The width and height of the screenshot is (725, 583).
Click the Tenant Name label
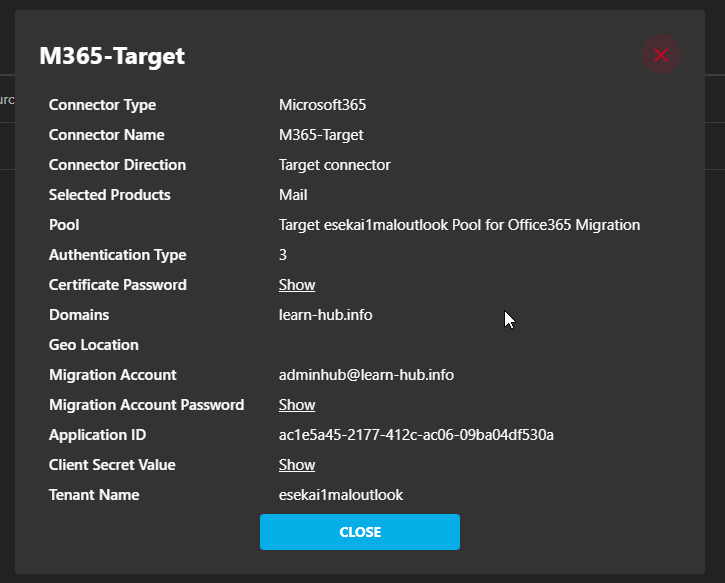point(94,495)
